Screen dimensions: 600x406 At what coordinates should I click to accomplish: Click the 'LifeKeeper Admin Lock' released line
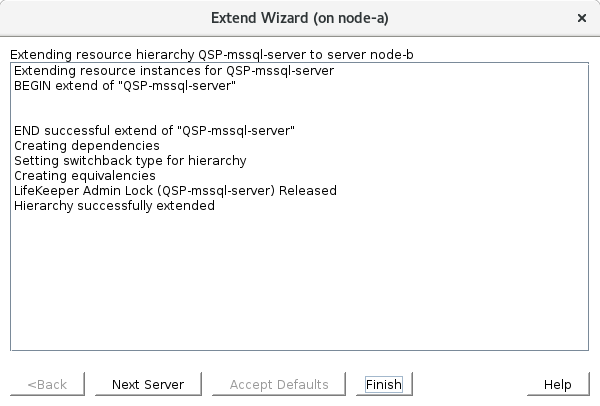tap(175, 191)
